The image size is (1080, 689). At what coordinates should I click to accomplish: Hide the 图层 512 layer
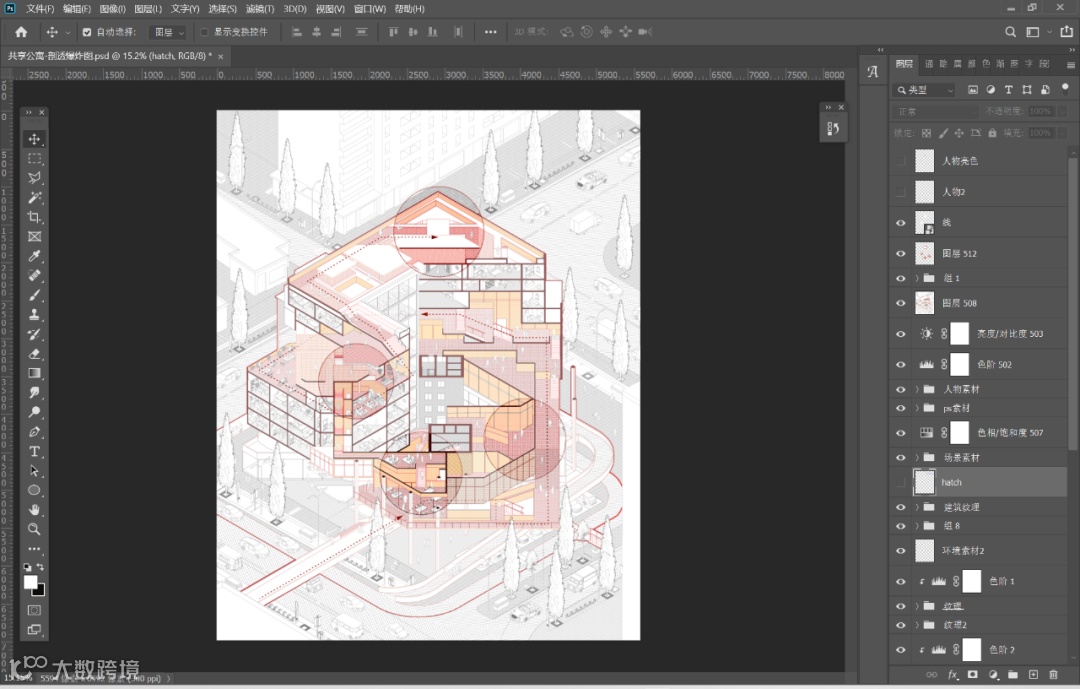coord(900,254)
